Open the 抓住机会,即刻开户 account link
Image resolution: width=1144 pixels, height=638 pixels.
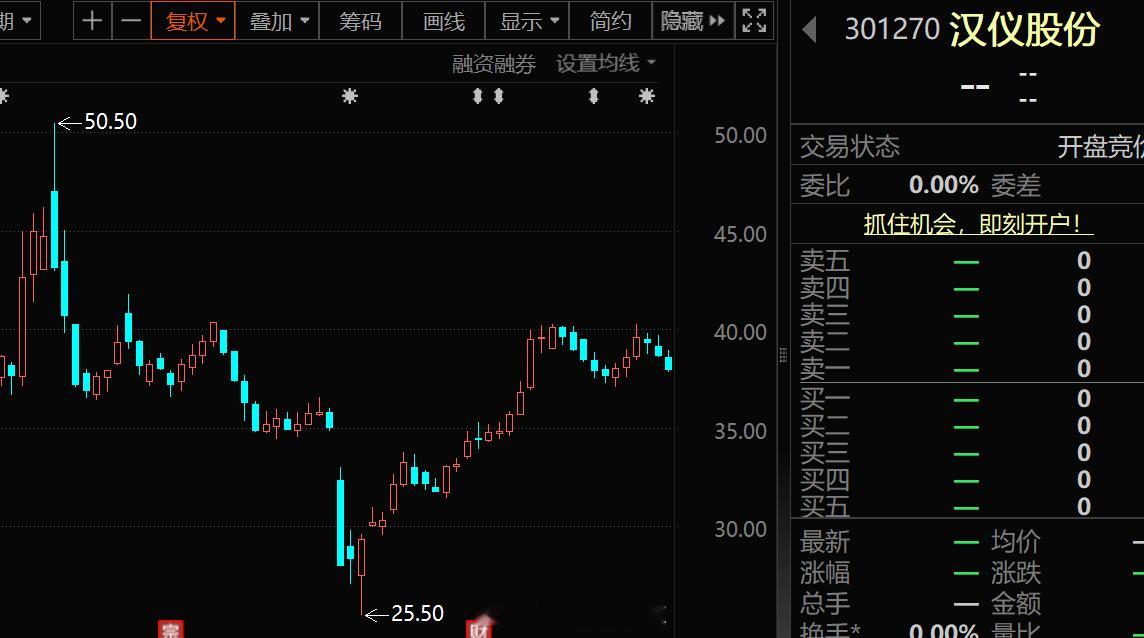[x=978, y=223]
